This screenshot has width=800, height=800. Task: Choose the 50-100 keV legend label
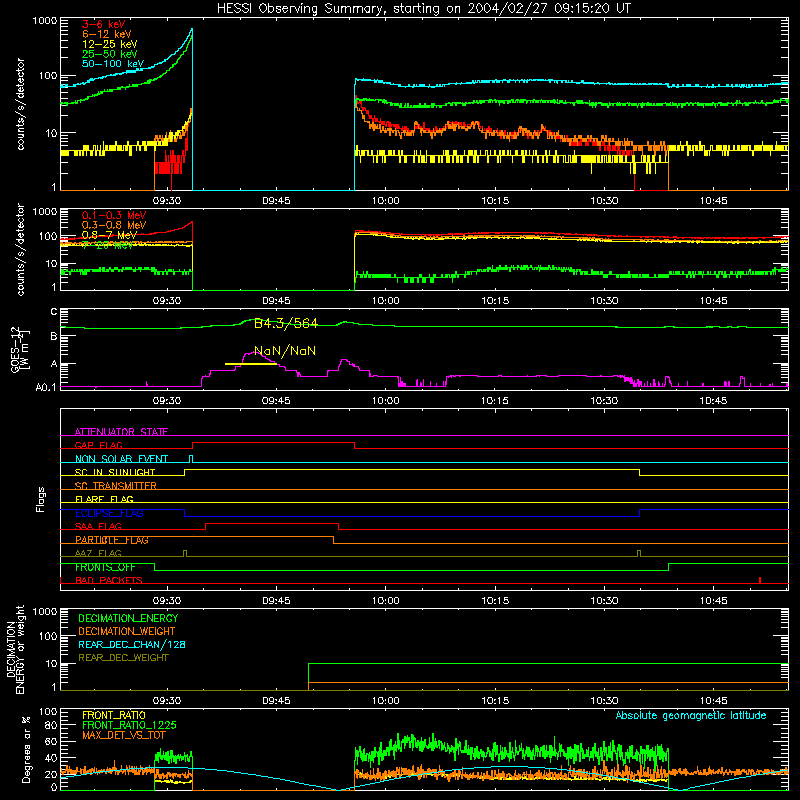point(113,64)
